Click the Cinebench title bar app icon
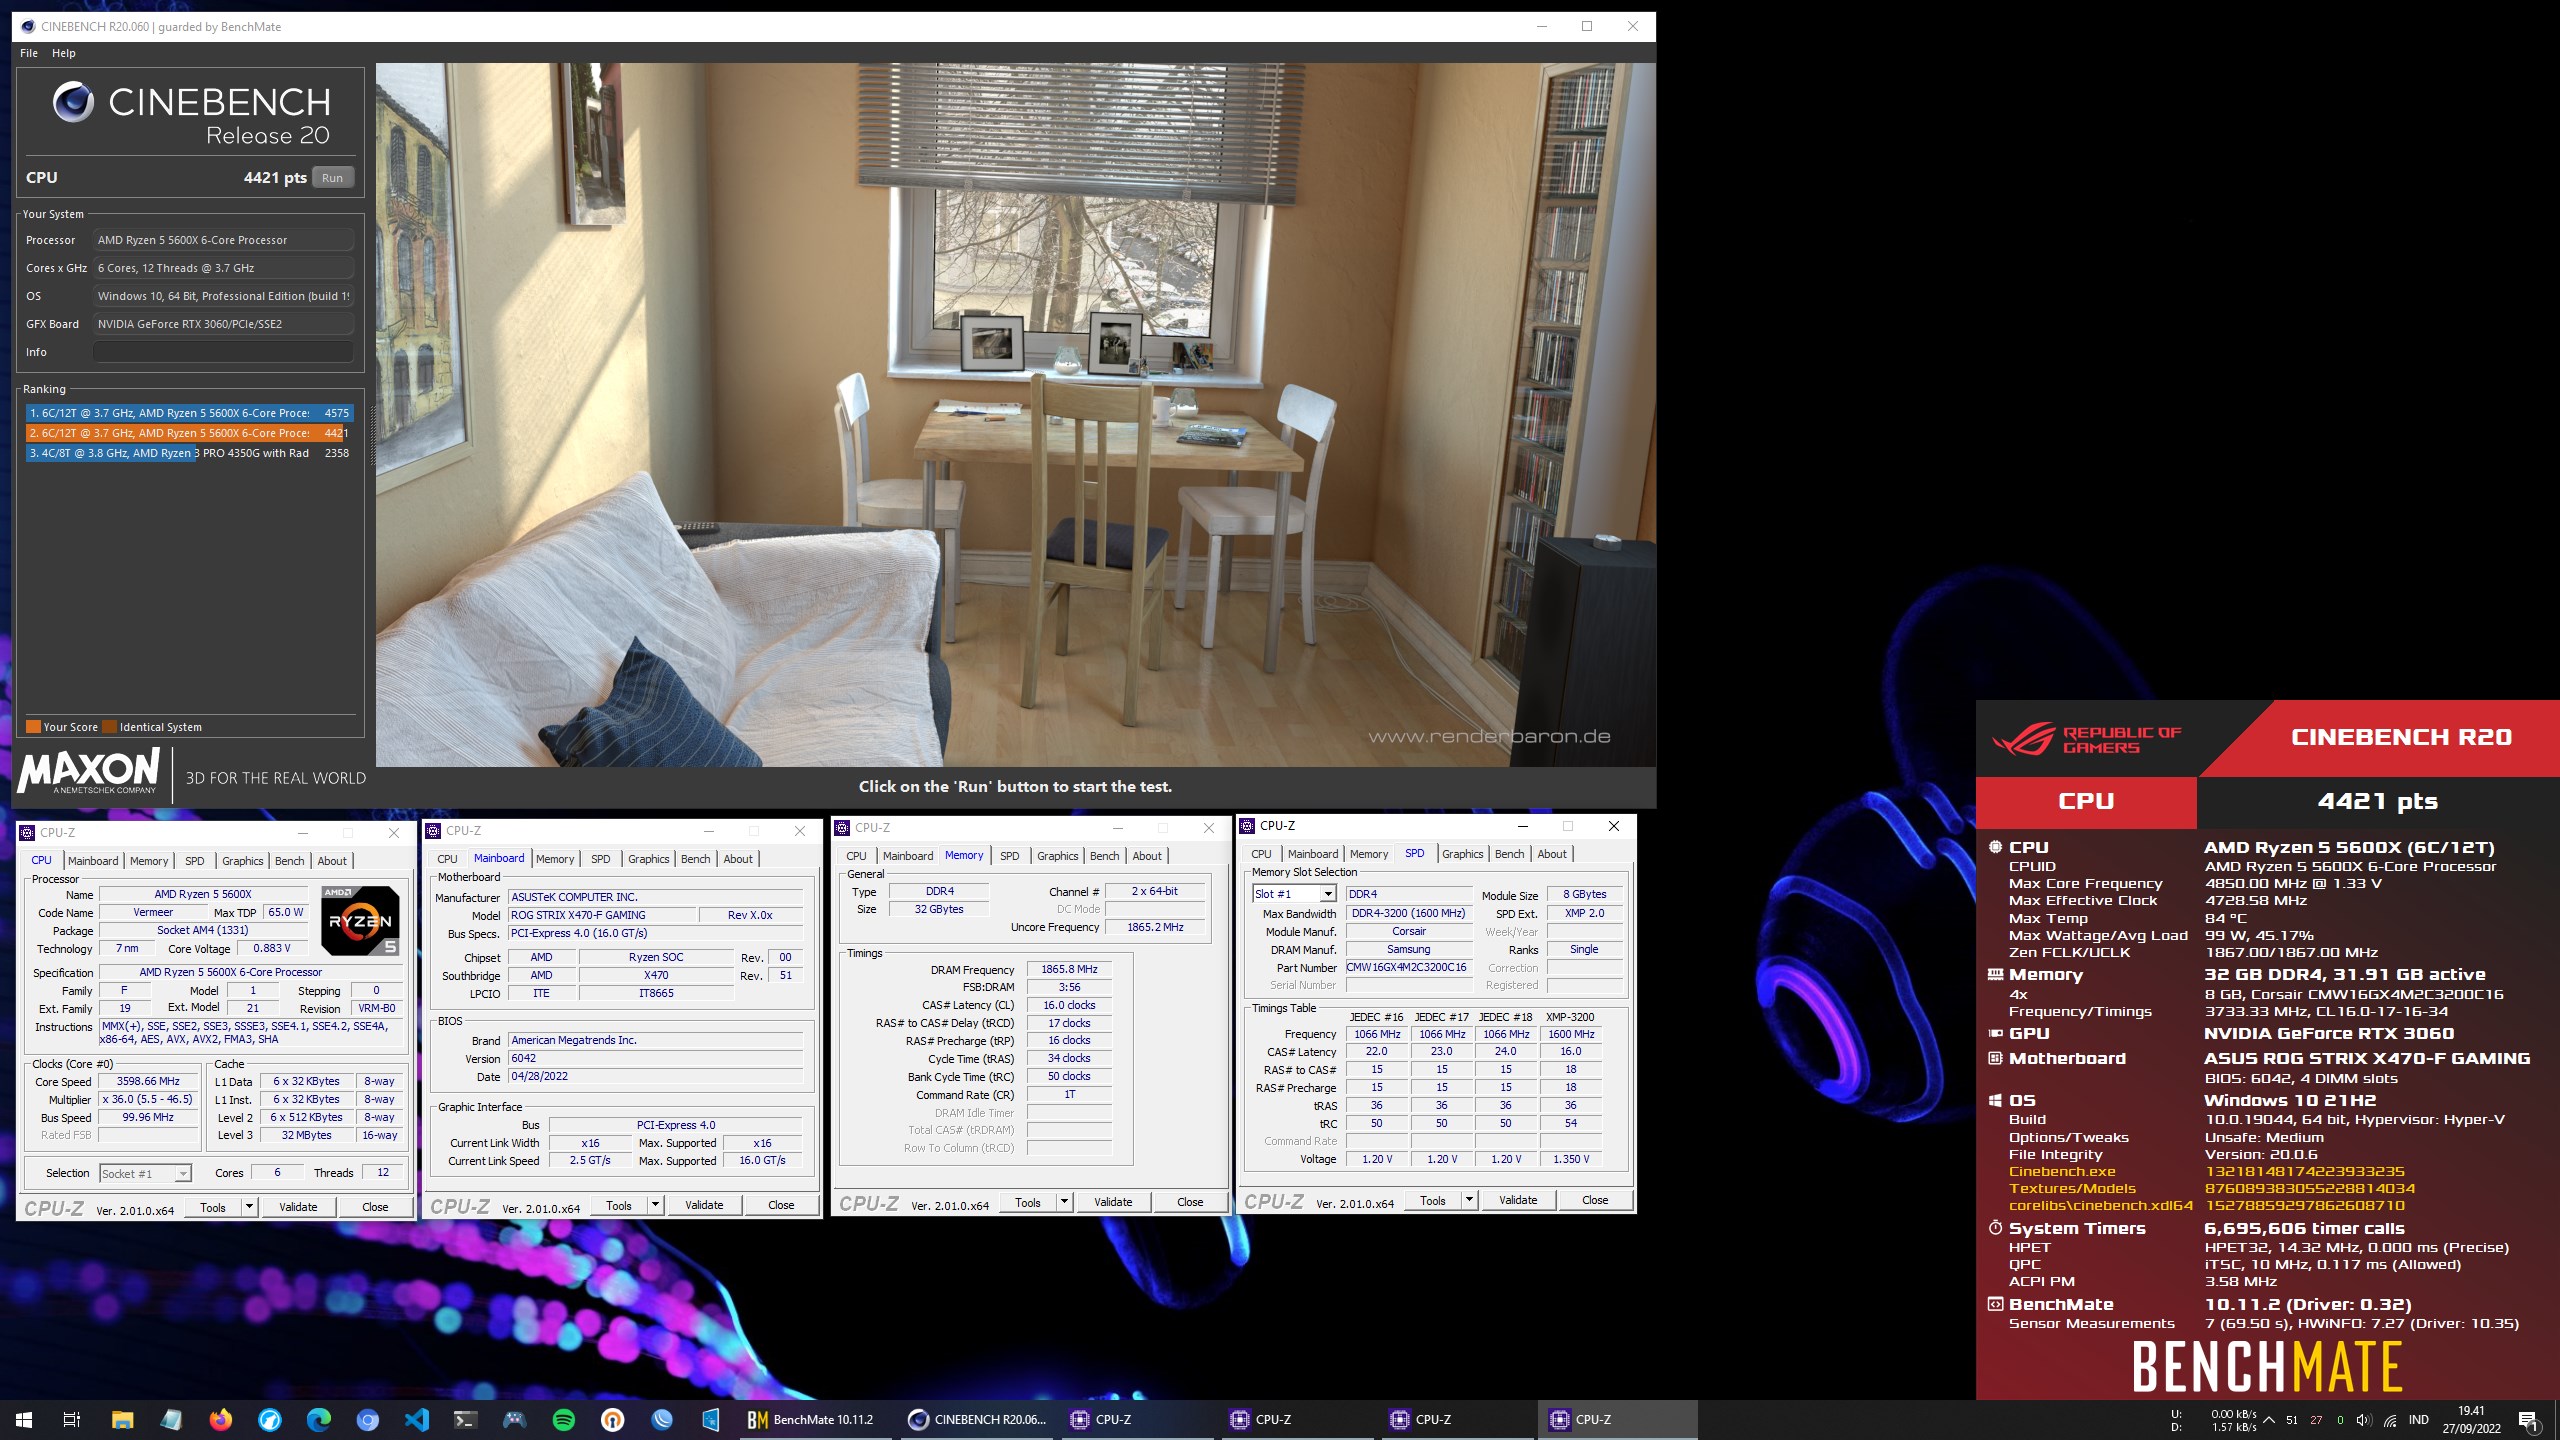This screenshot has height=1440, width=2560. (27, 27)
